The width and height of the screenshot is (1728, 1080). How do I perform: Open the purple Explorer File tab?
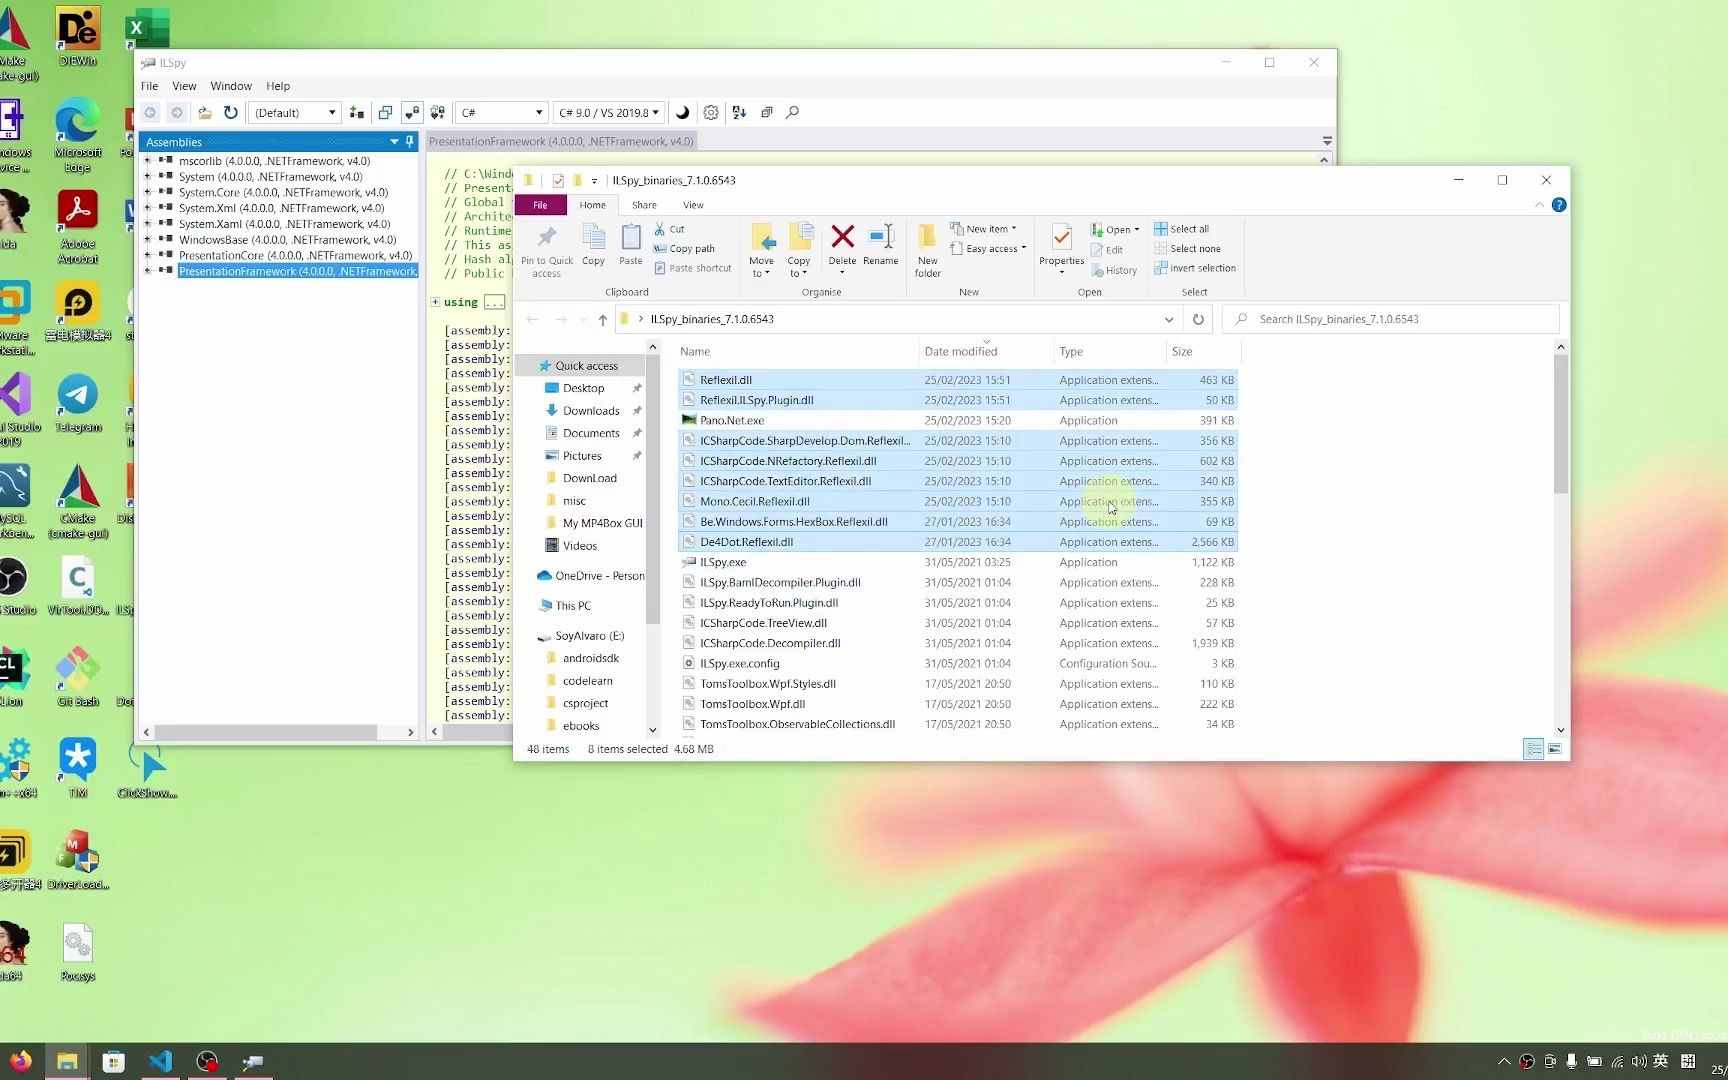(x=540, y=205)
